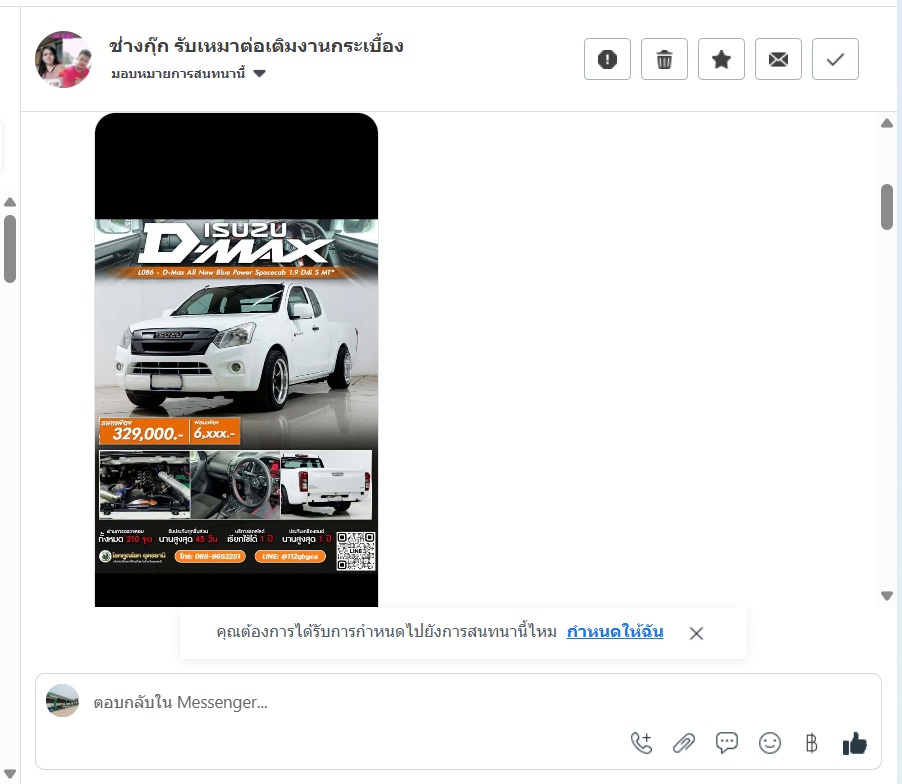Mark conversation done with checkmark button
902x784 pixels.
coord(835,59)
